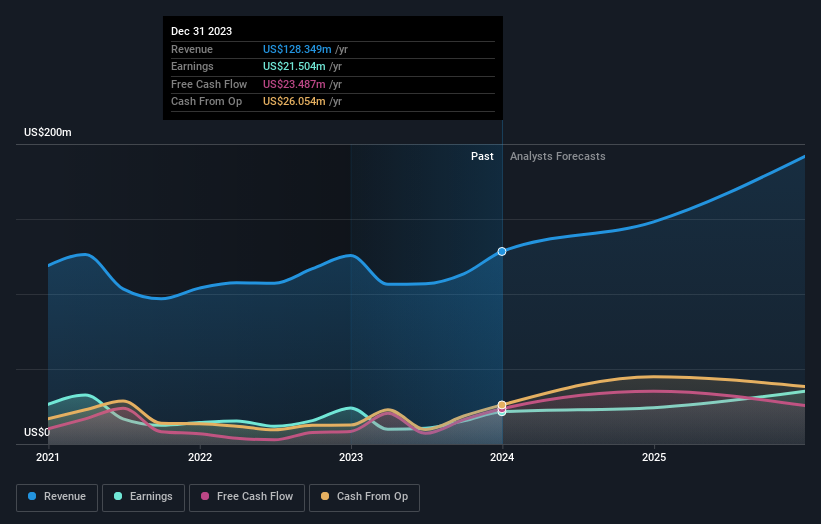The height and width of the screenshot is (524, 821).
Task: Click the 2023 x-axis label
Action: (351, 458)
